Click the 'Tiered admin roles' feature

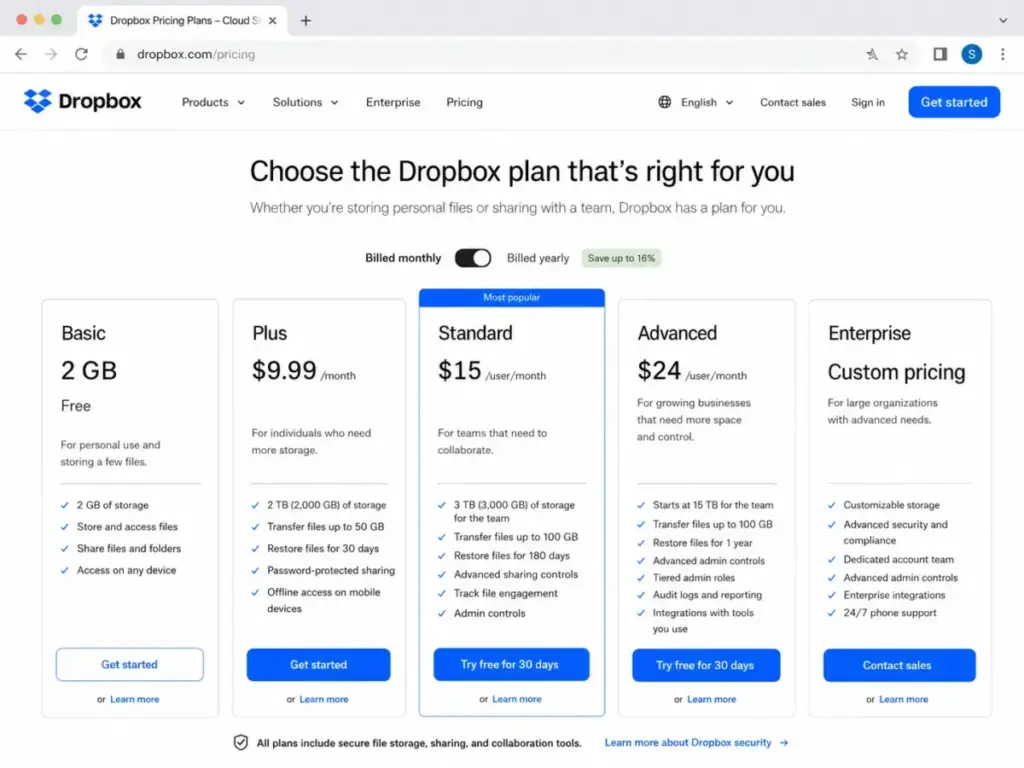pos(694,577)
